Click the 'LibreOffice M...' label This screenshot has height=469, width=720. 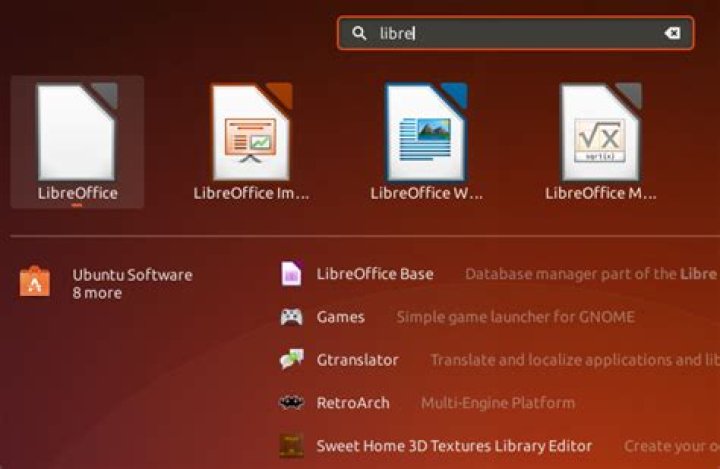click(601, 193)
